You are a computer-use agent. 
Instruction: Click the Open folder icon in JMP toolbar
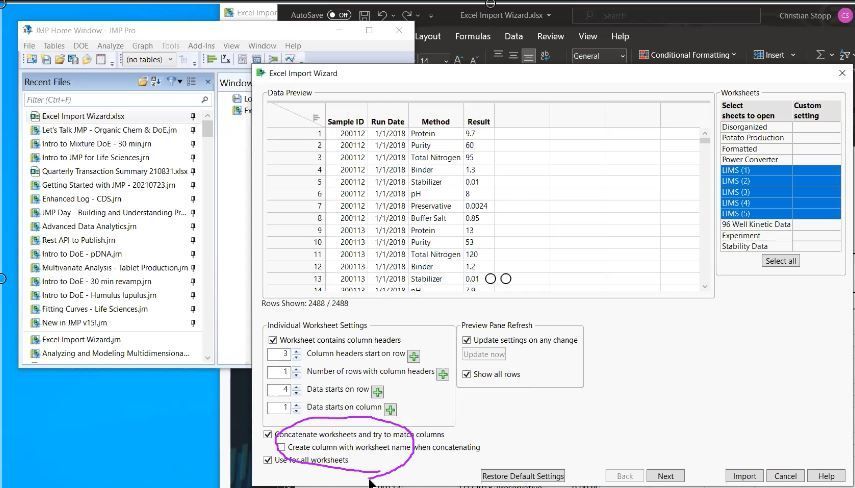60,59
